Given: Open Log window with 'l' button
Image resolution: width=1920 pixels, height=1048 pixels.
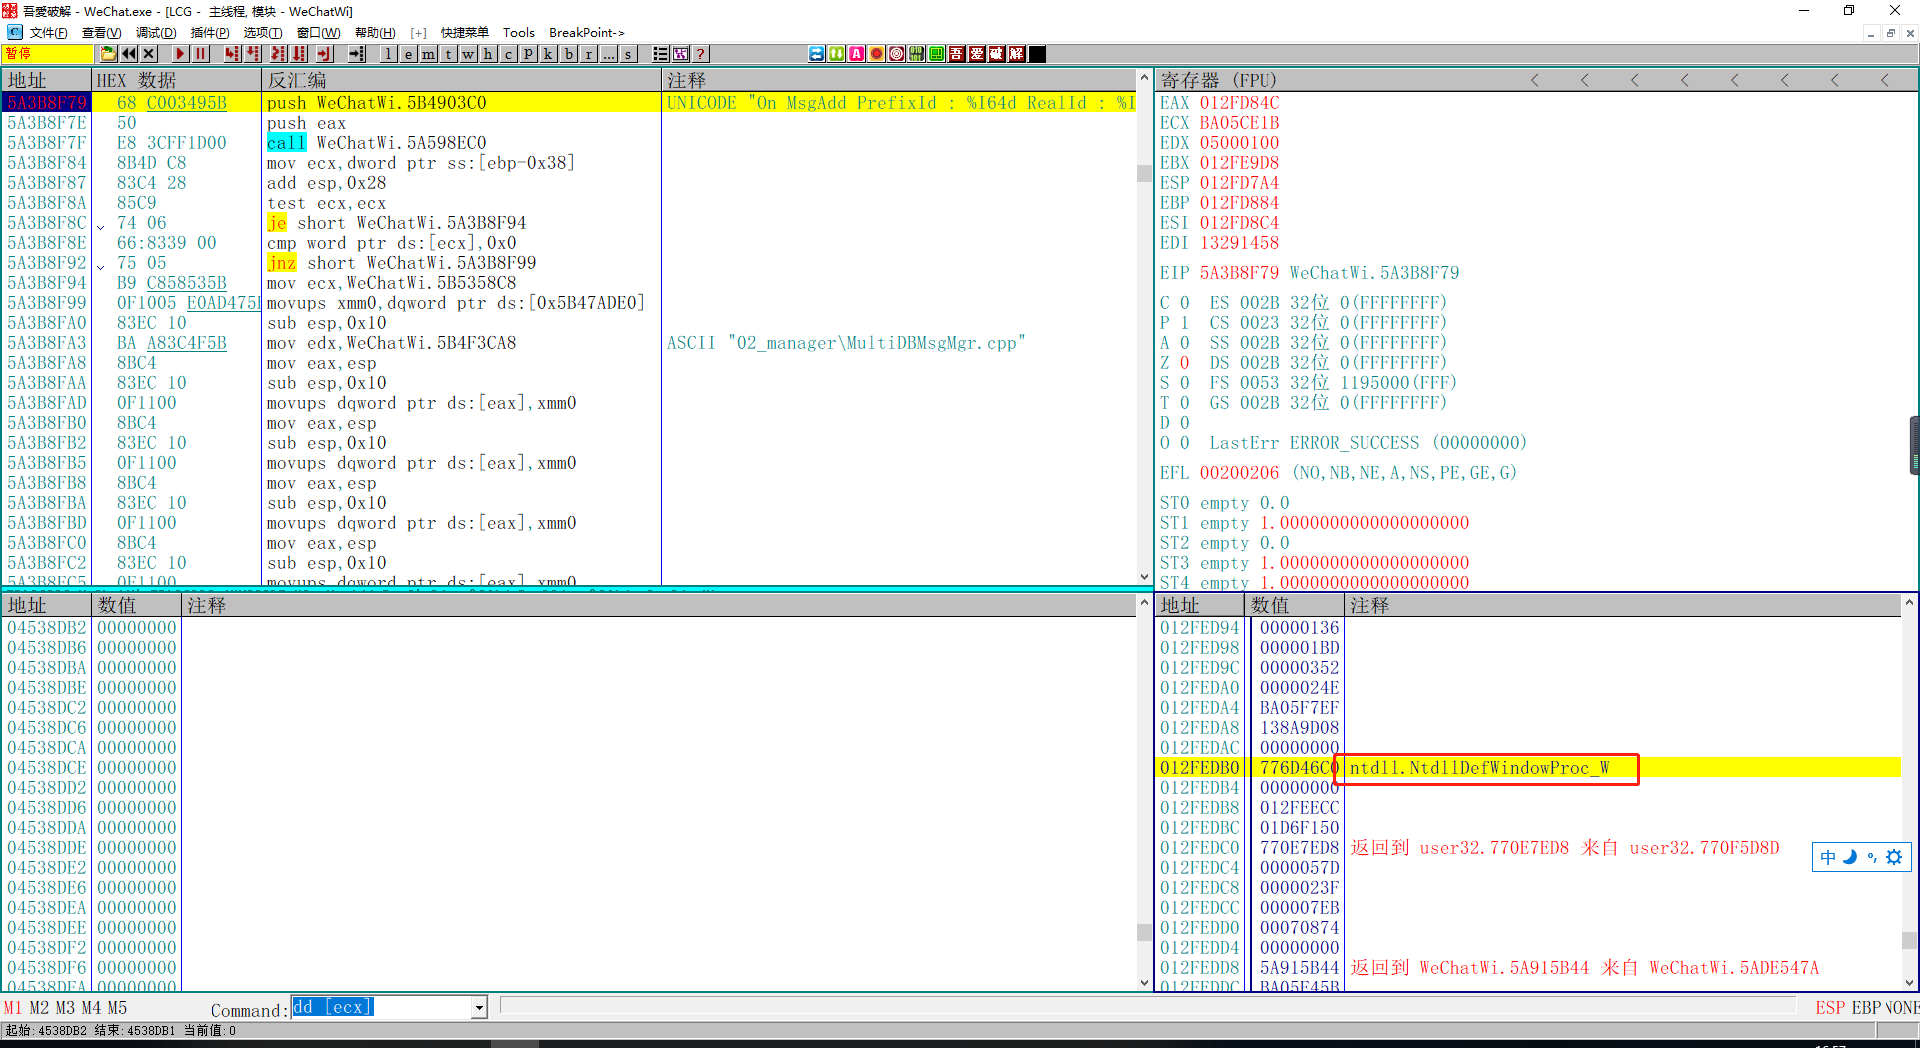Looking at the screenshot, I should [388, 54].
